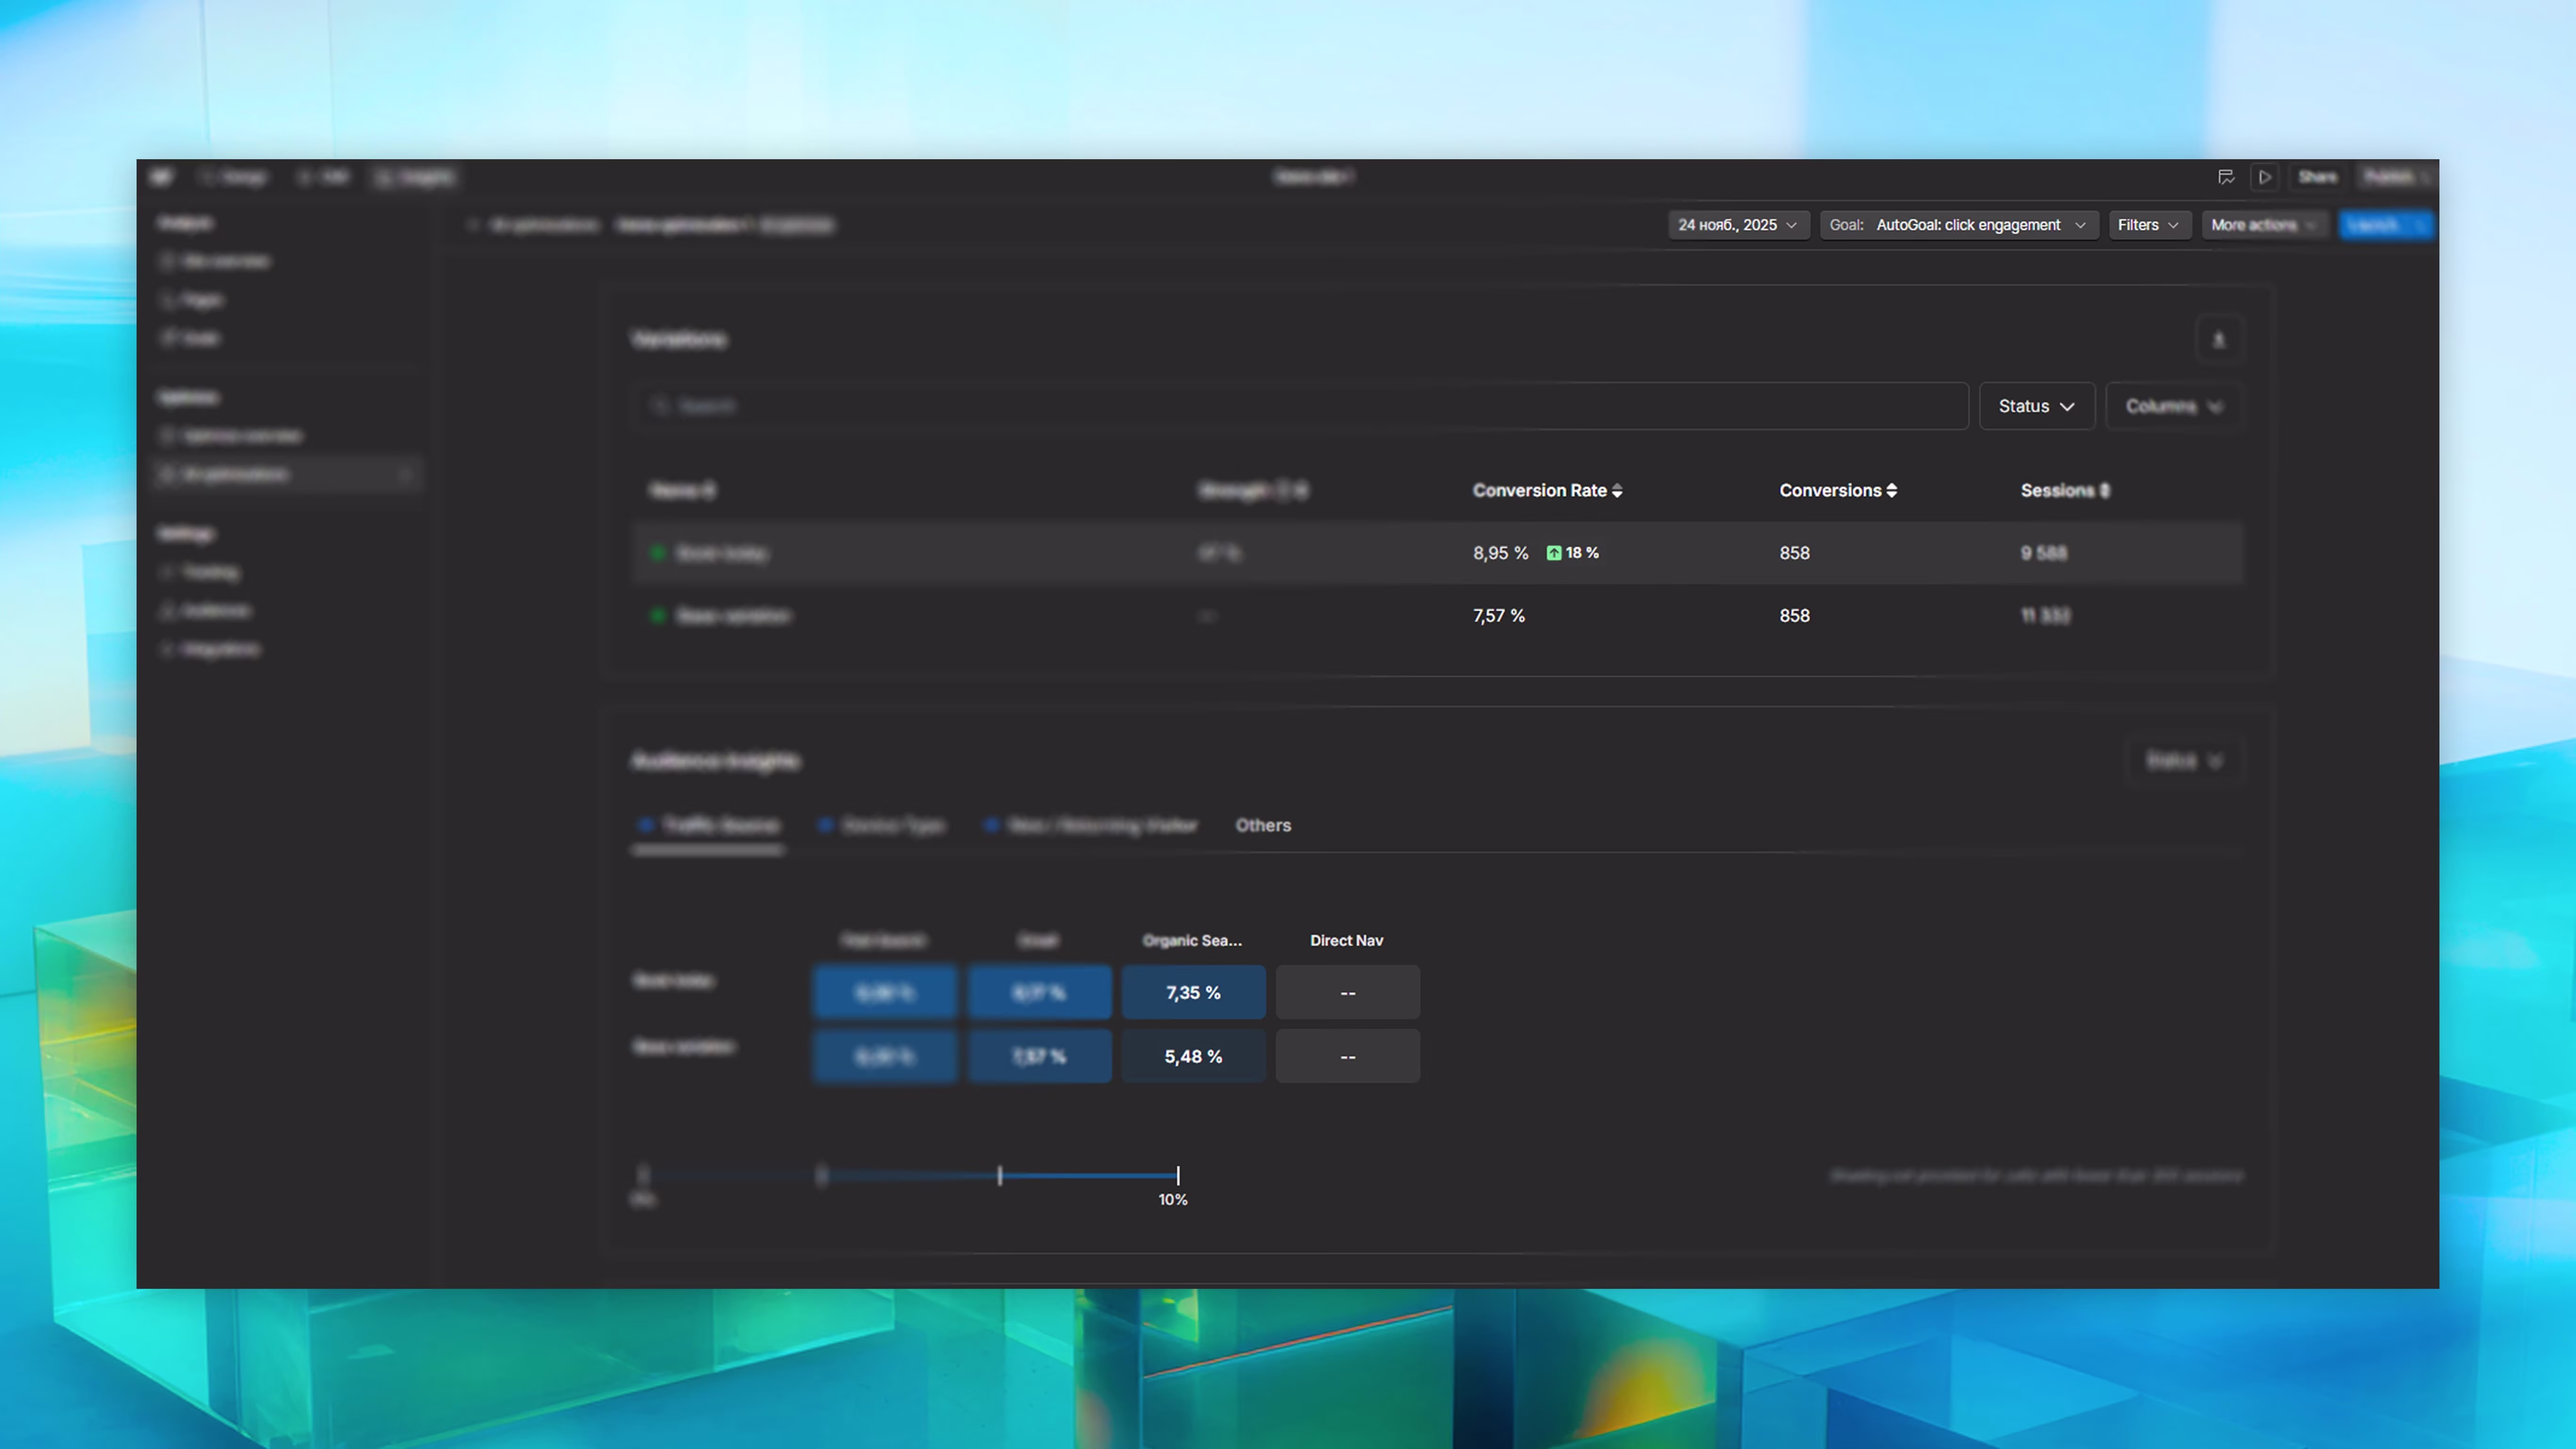Image resolution: width=2576 pixels, height=1449 pixels.
Task: Toggle sorting on the Conversions column
Action: click(x=1891, y=490)
